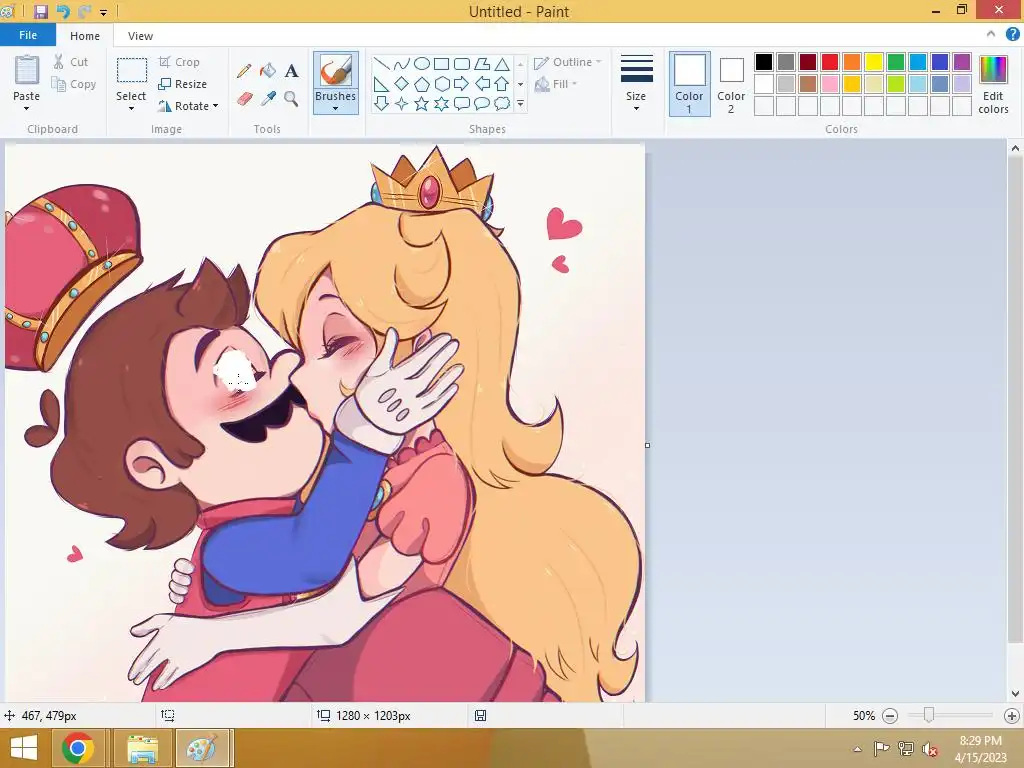Click the clock showing 8:29 PM
This screenshot has height=768, width=1024.
(x=980, y=741)
